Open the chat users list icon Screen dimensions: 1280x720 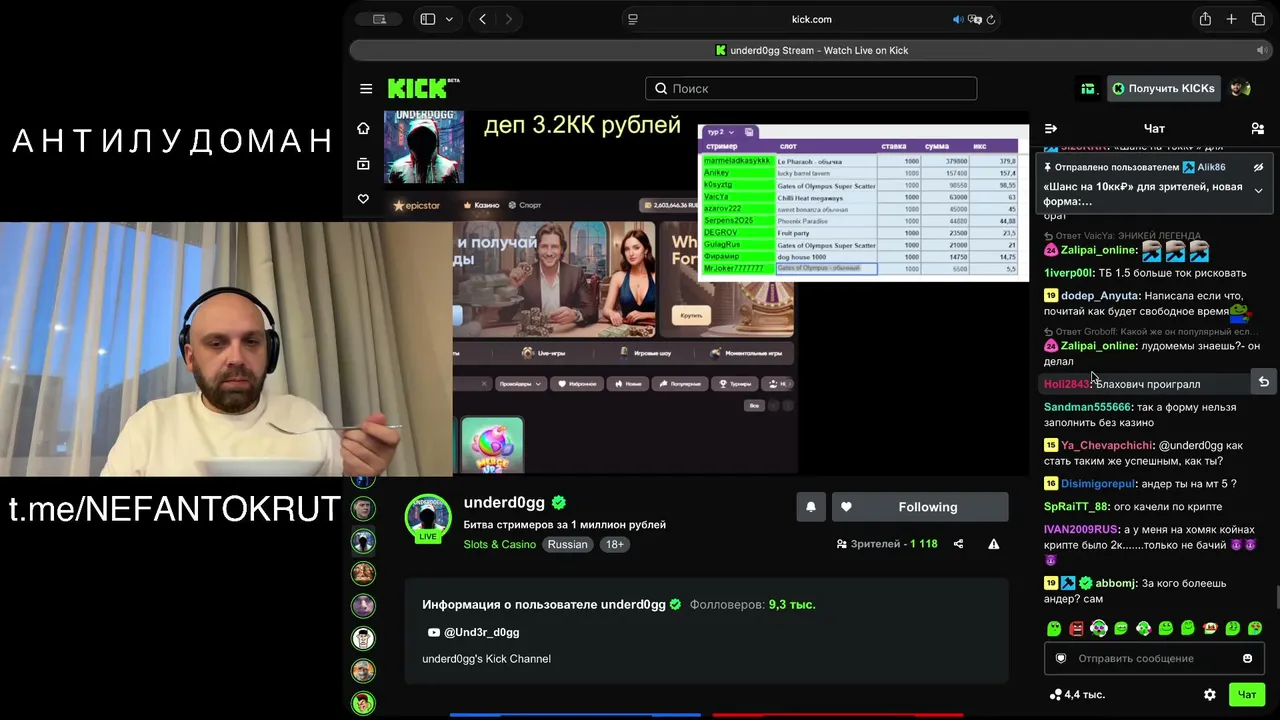[x=1257, y=128]
